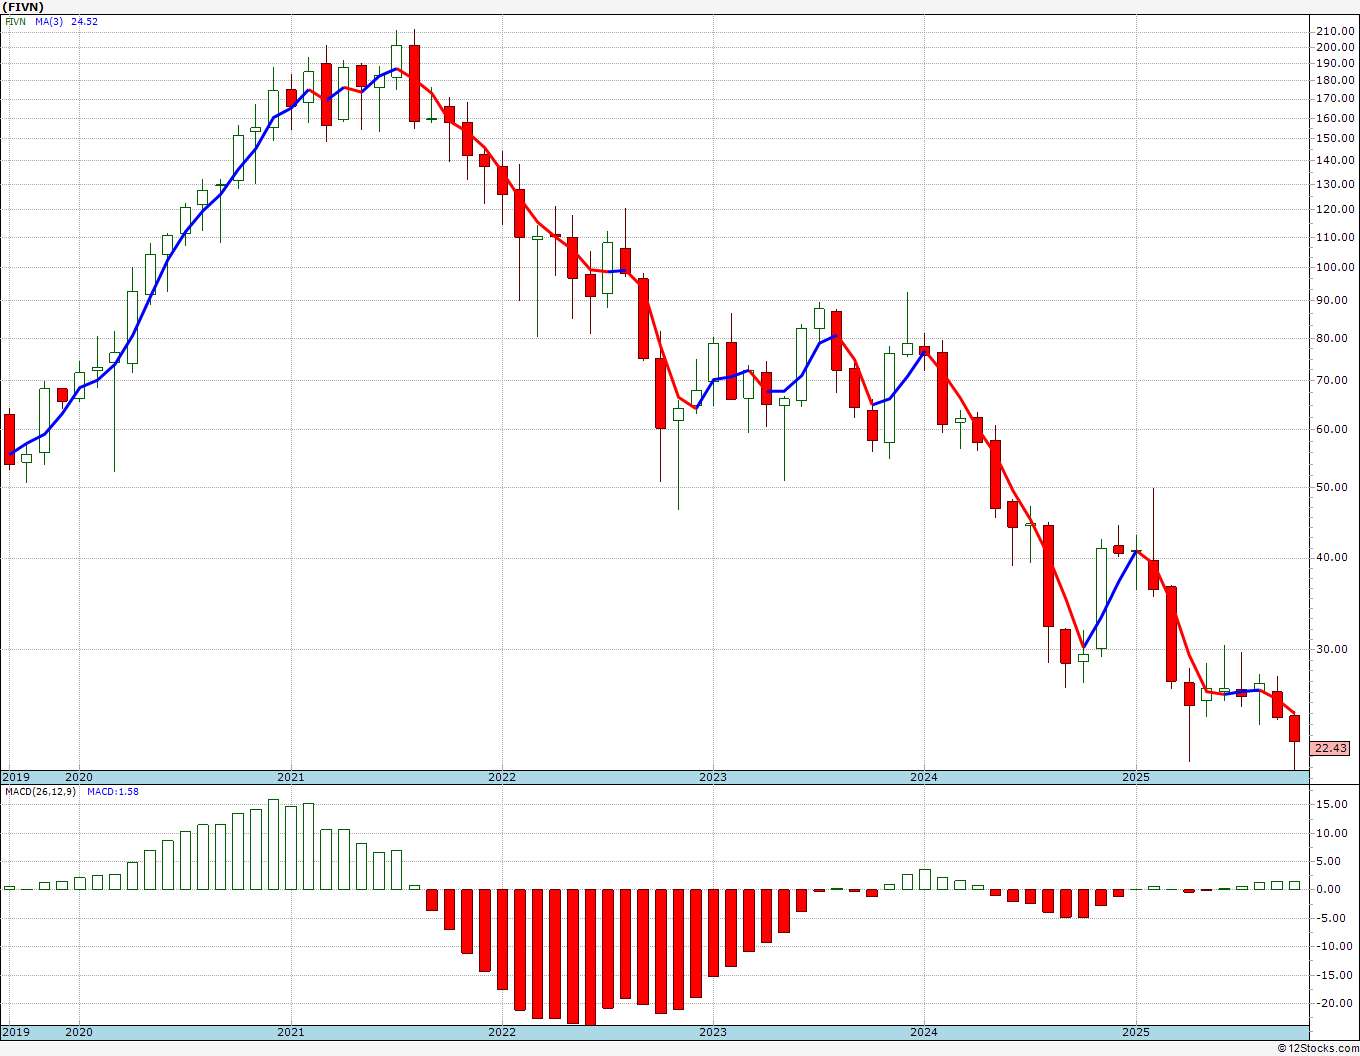Select 2025 on the price chart time axis
The height and width of the screenshot is (1056, 1360).
(1135, 777)
